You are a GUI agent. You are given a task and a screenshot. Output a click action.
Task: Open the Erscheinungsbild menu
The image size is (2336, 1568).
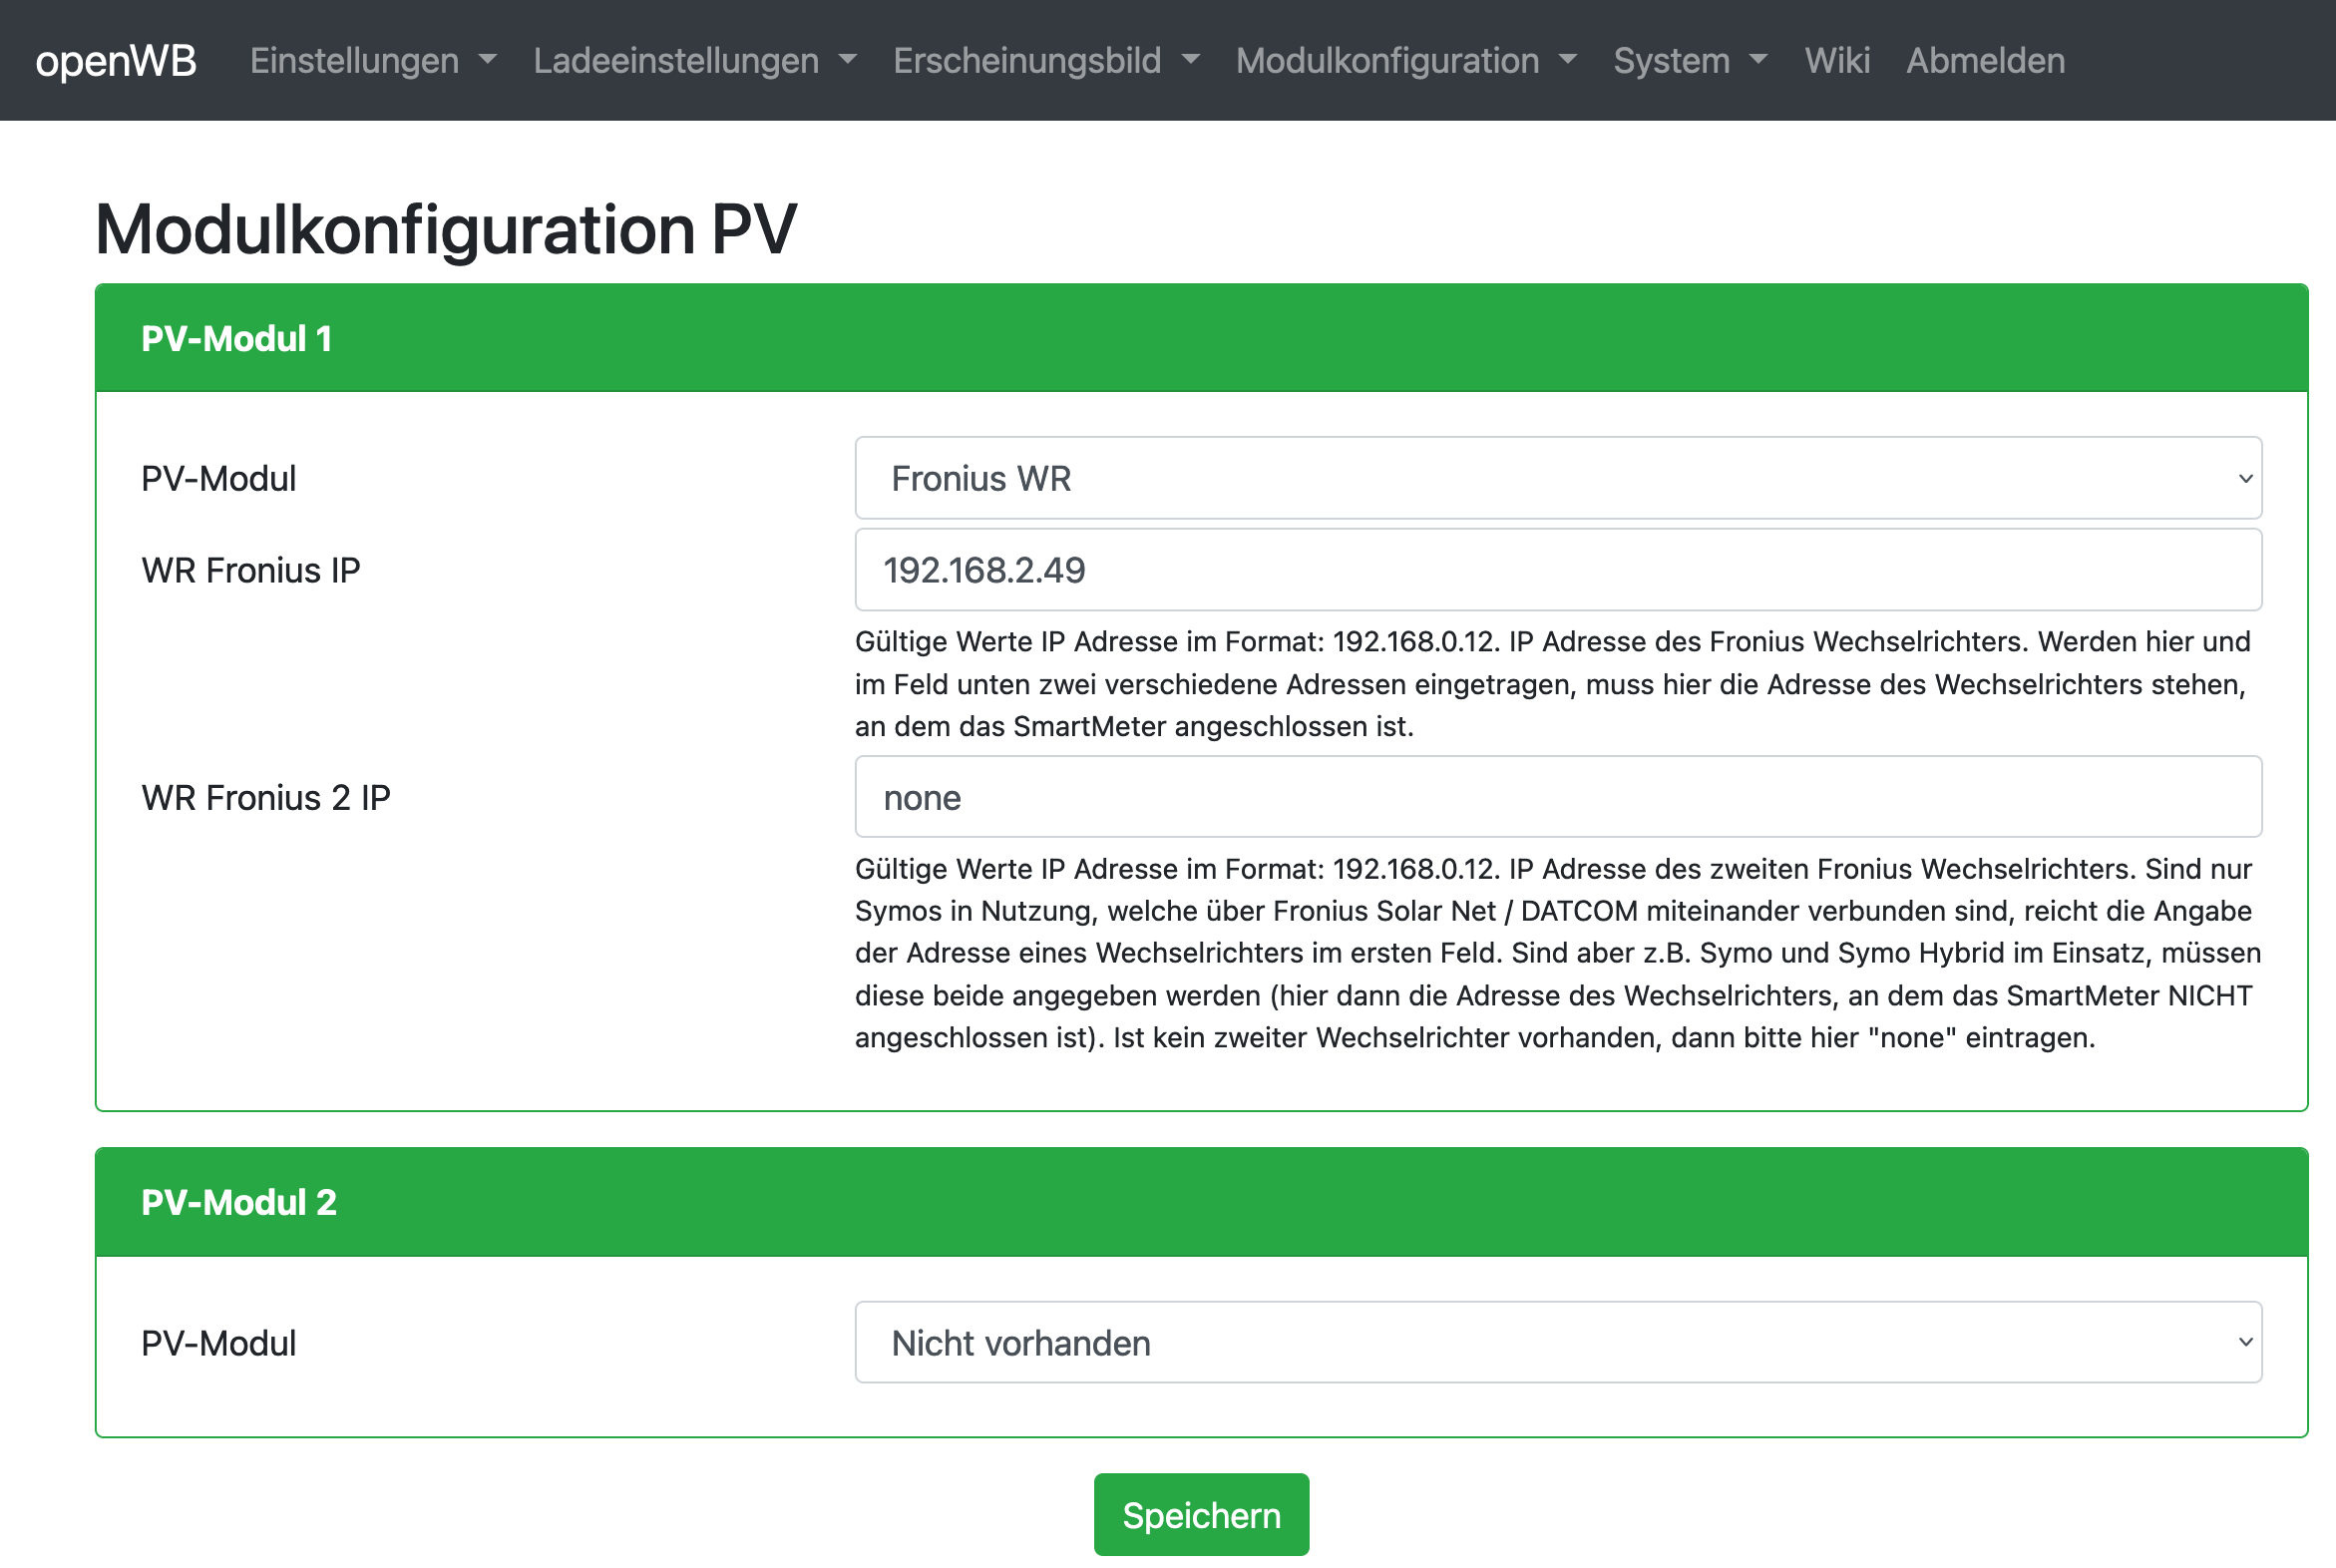click(1045, 61)
